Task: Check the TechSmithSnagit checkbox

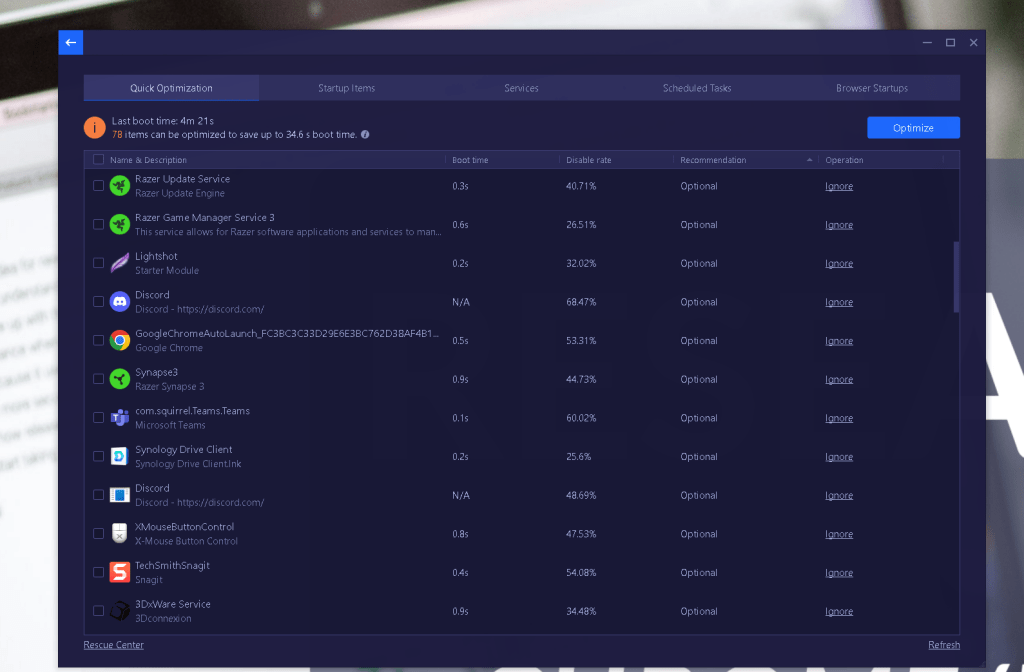Action: [x=99, y=572]
